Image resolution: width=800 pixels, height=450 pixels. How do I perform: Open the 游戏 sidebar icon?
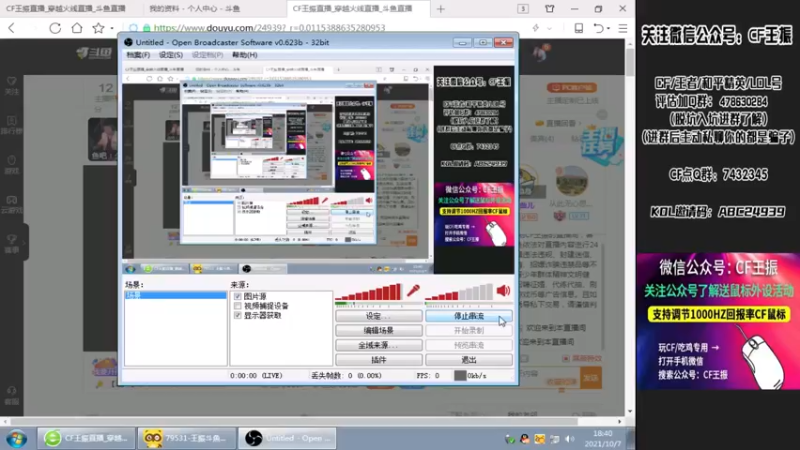coord(12,164)
